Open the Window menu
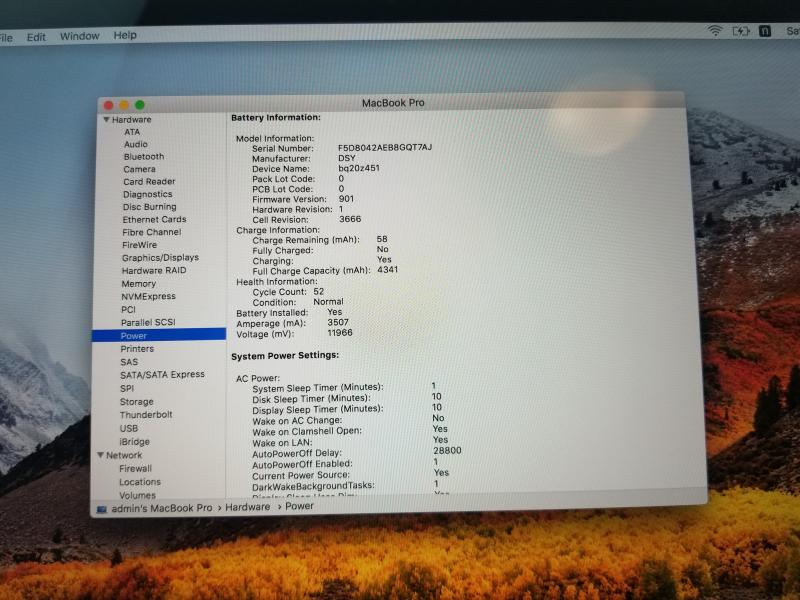800x600 pixels. pyautogui.click(x=79, y=36)
